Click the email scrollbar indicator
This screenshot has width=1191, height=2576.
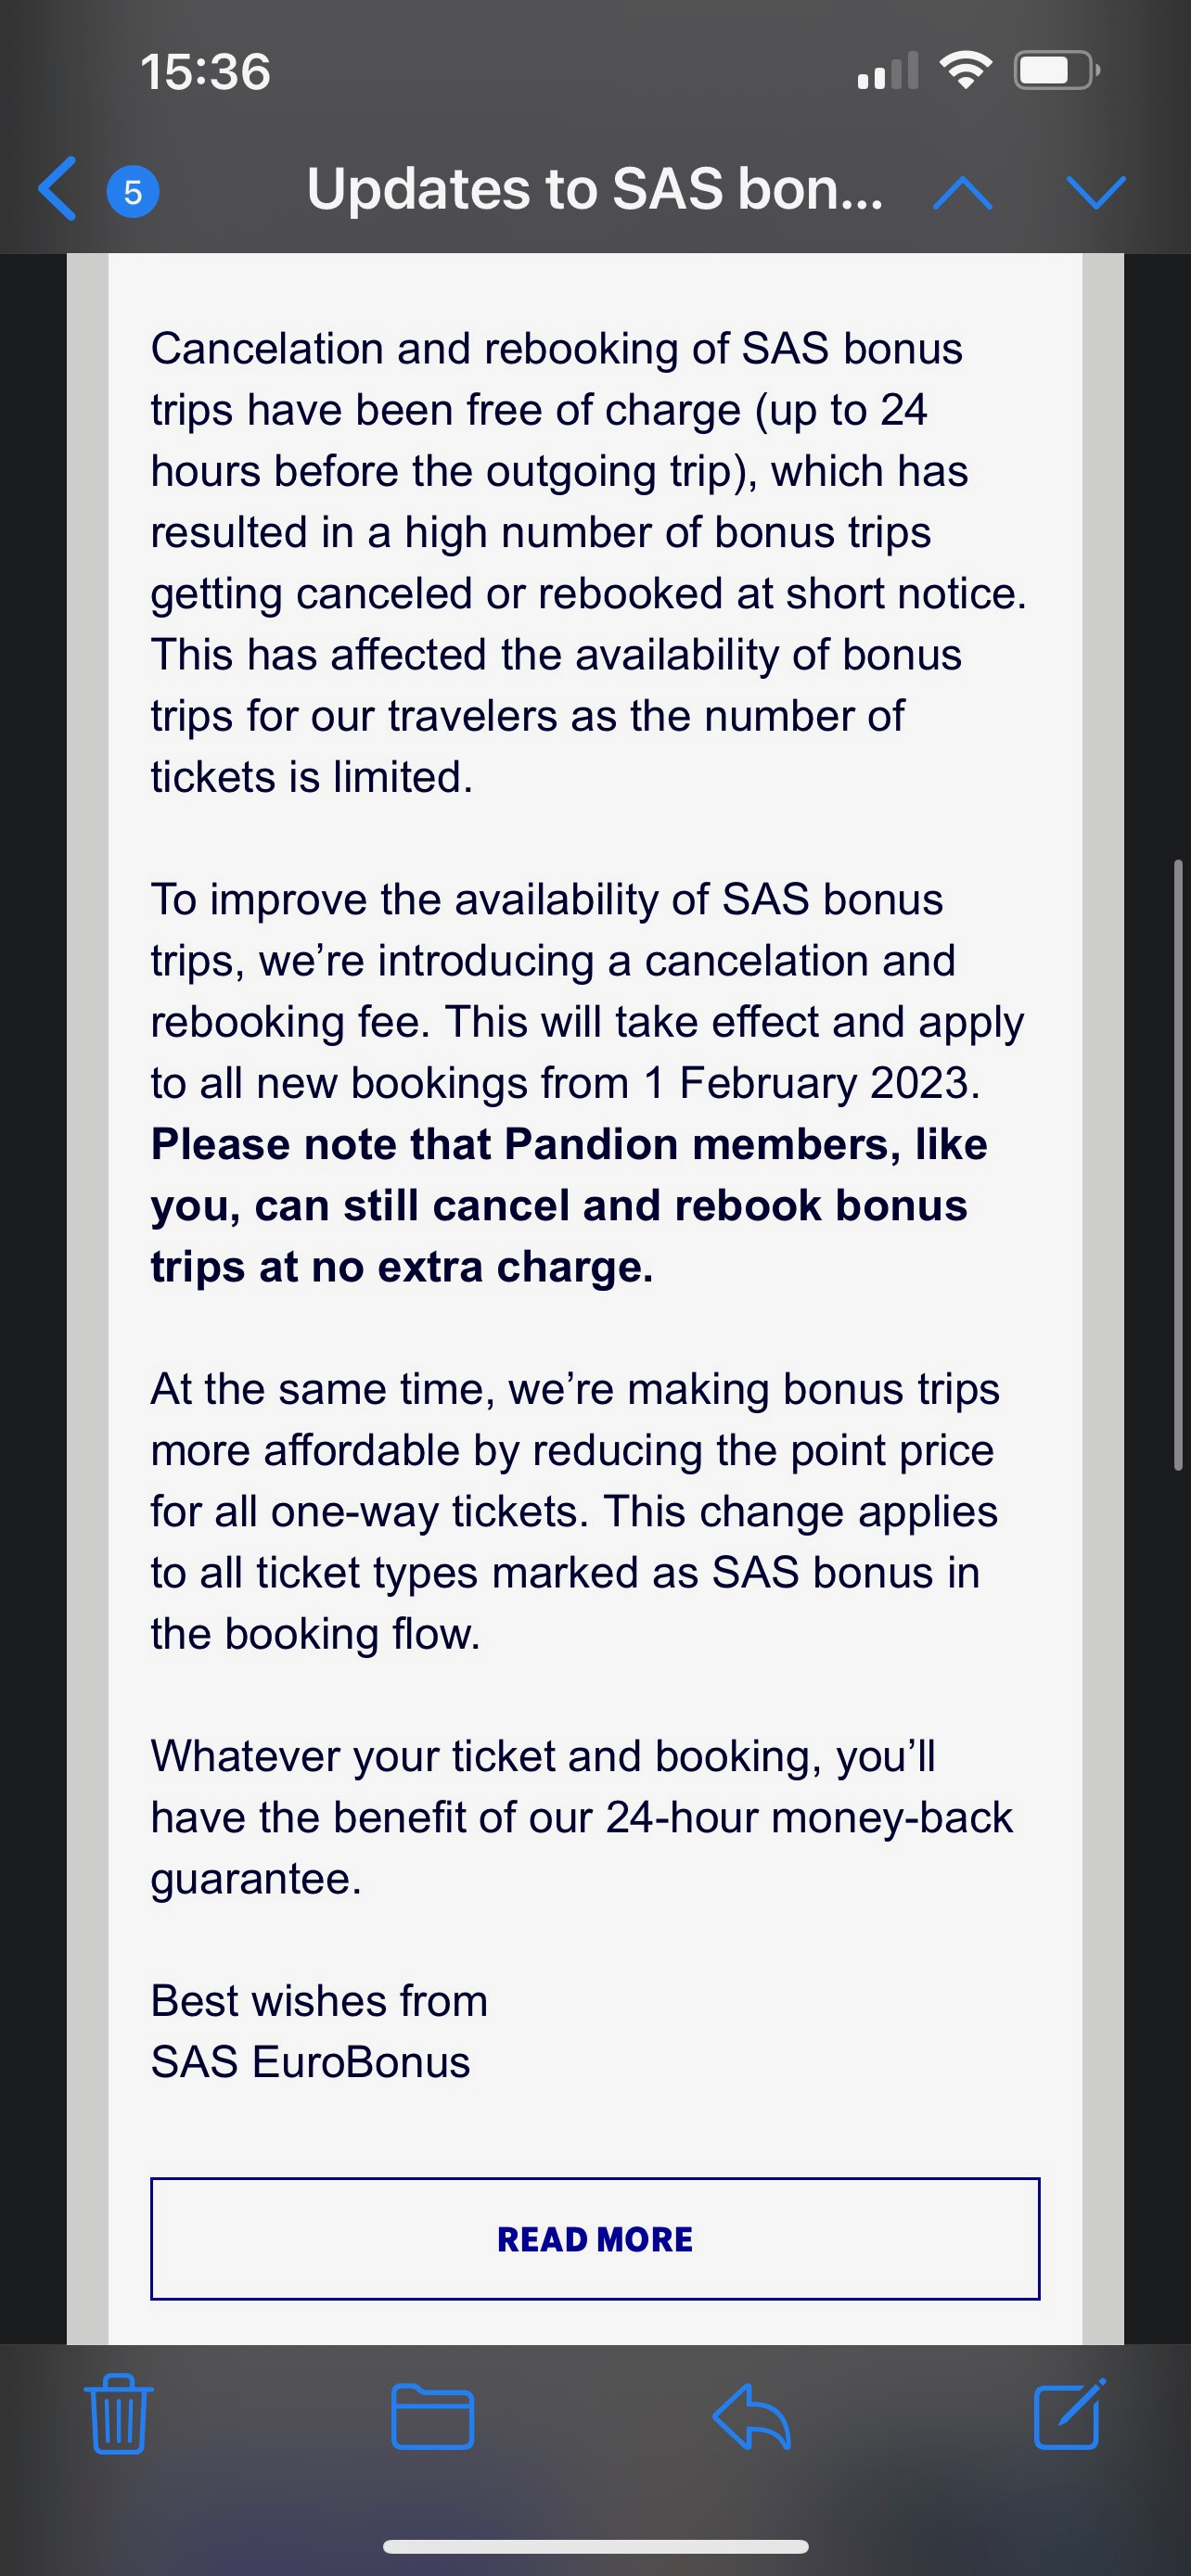point(1178,1164)
